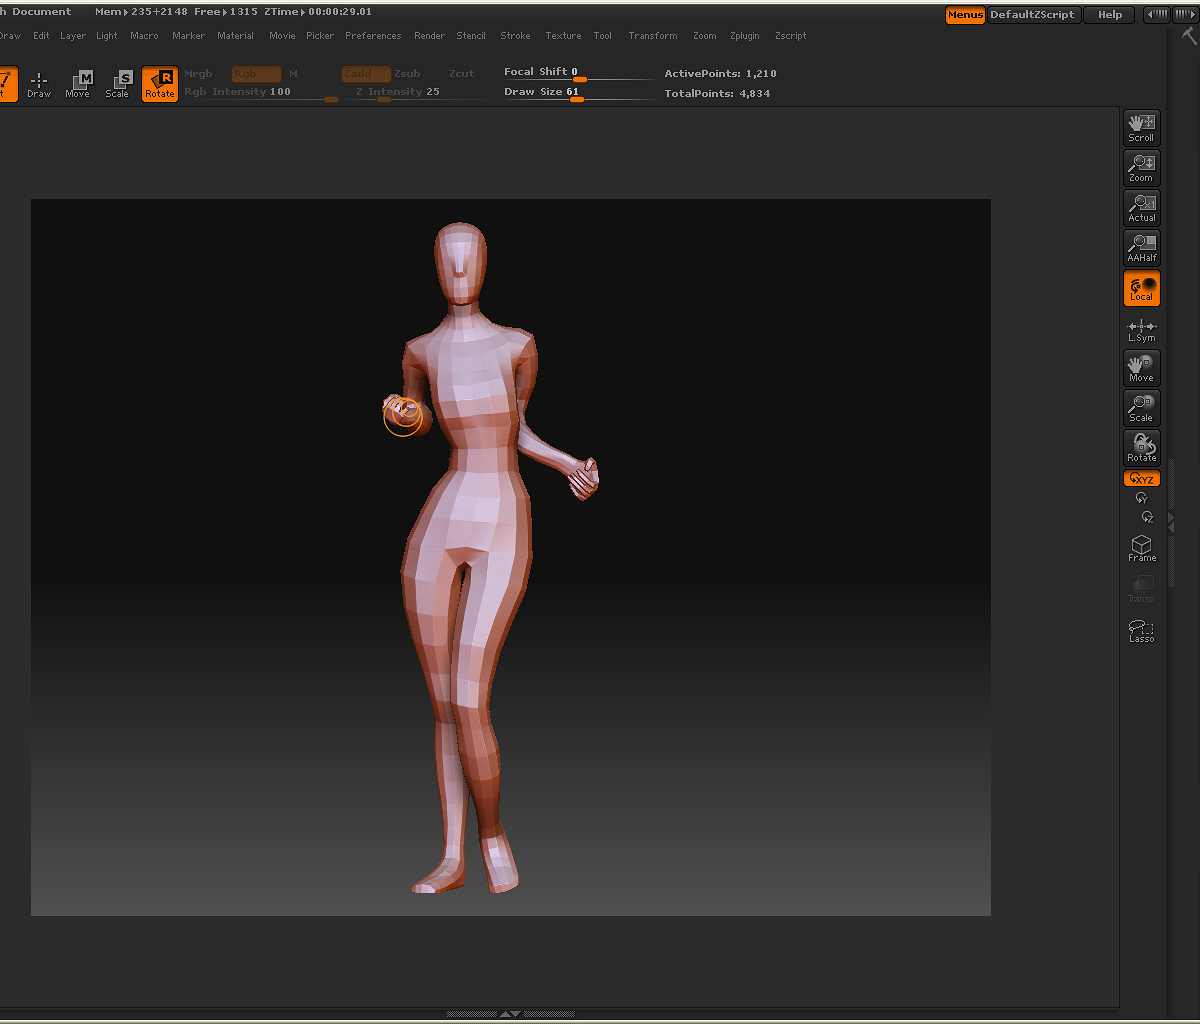Click the bottom tray divider arrows

coord(510,1014)
